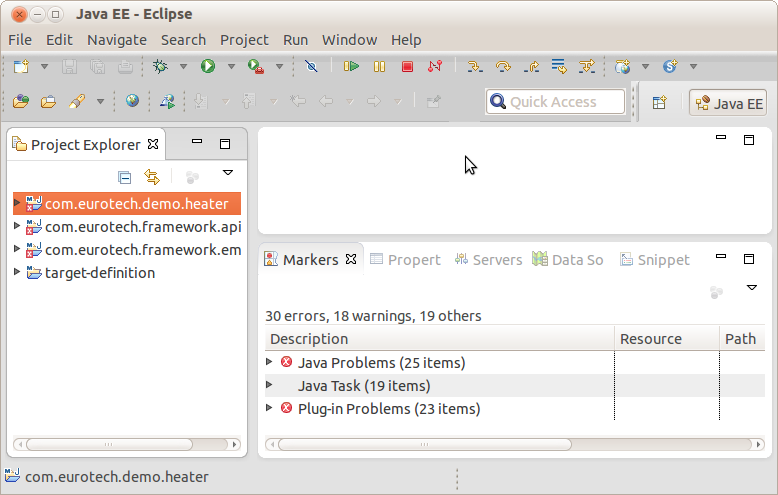Viewport: 778px width, 495px height.
Task: Click the Run Last Tool icon
Action: tap(256, 66)
